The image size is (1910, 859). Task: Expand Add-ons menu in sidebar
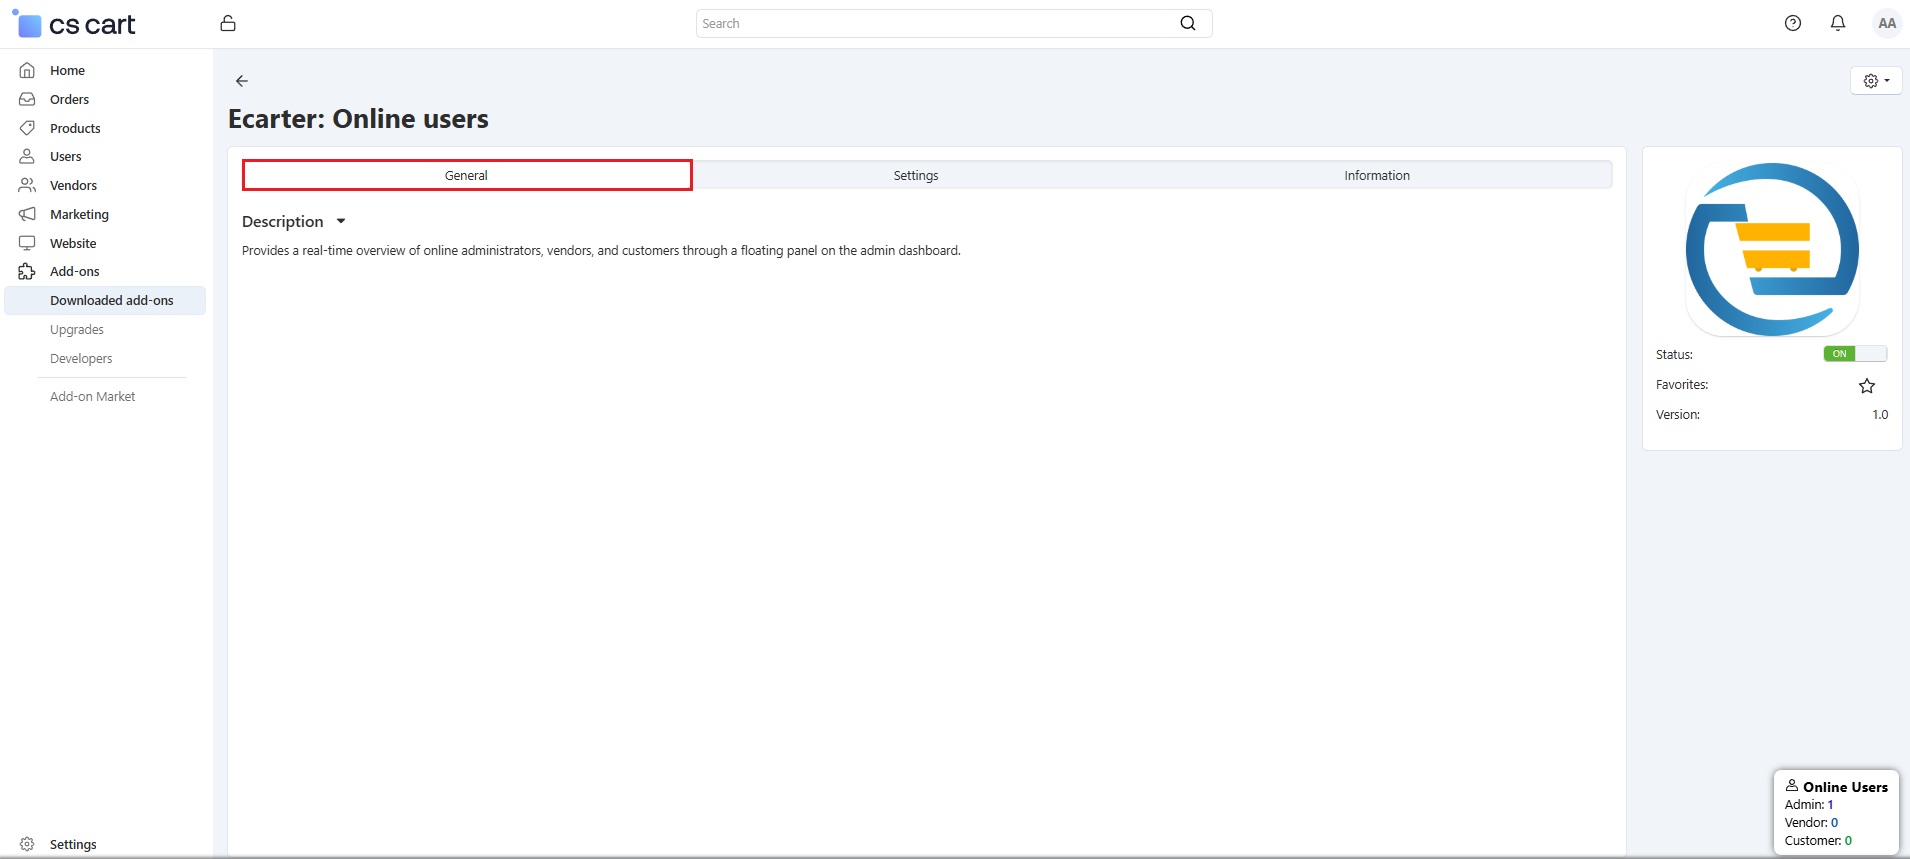[74, 272]
